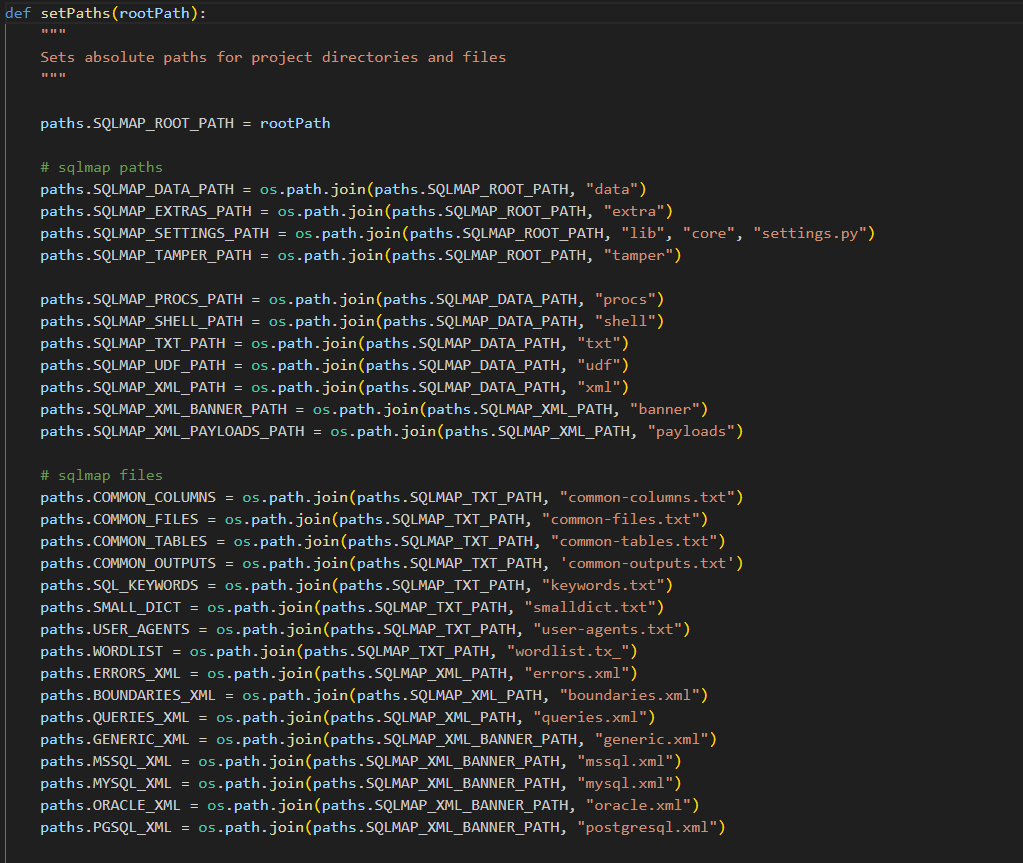Click the assigned name paths.COMMON_TABLES
The width and height of the screenshot is (1023, 863).
click(x=124, y=541)
